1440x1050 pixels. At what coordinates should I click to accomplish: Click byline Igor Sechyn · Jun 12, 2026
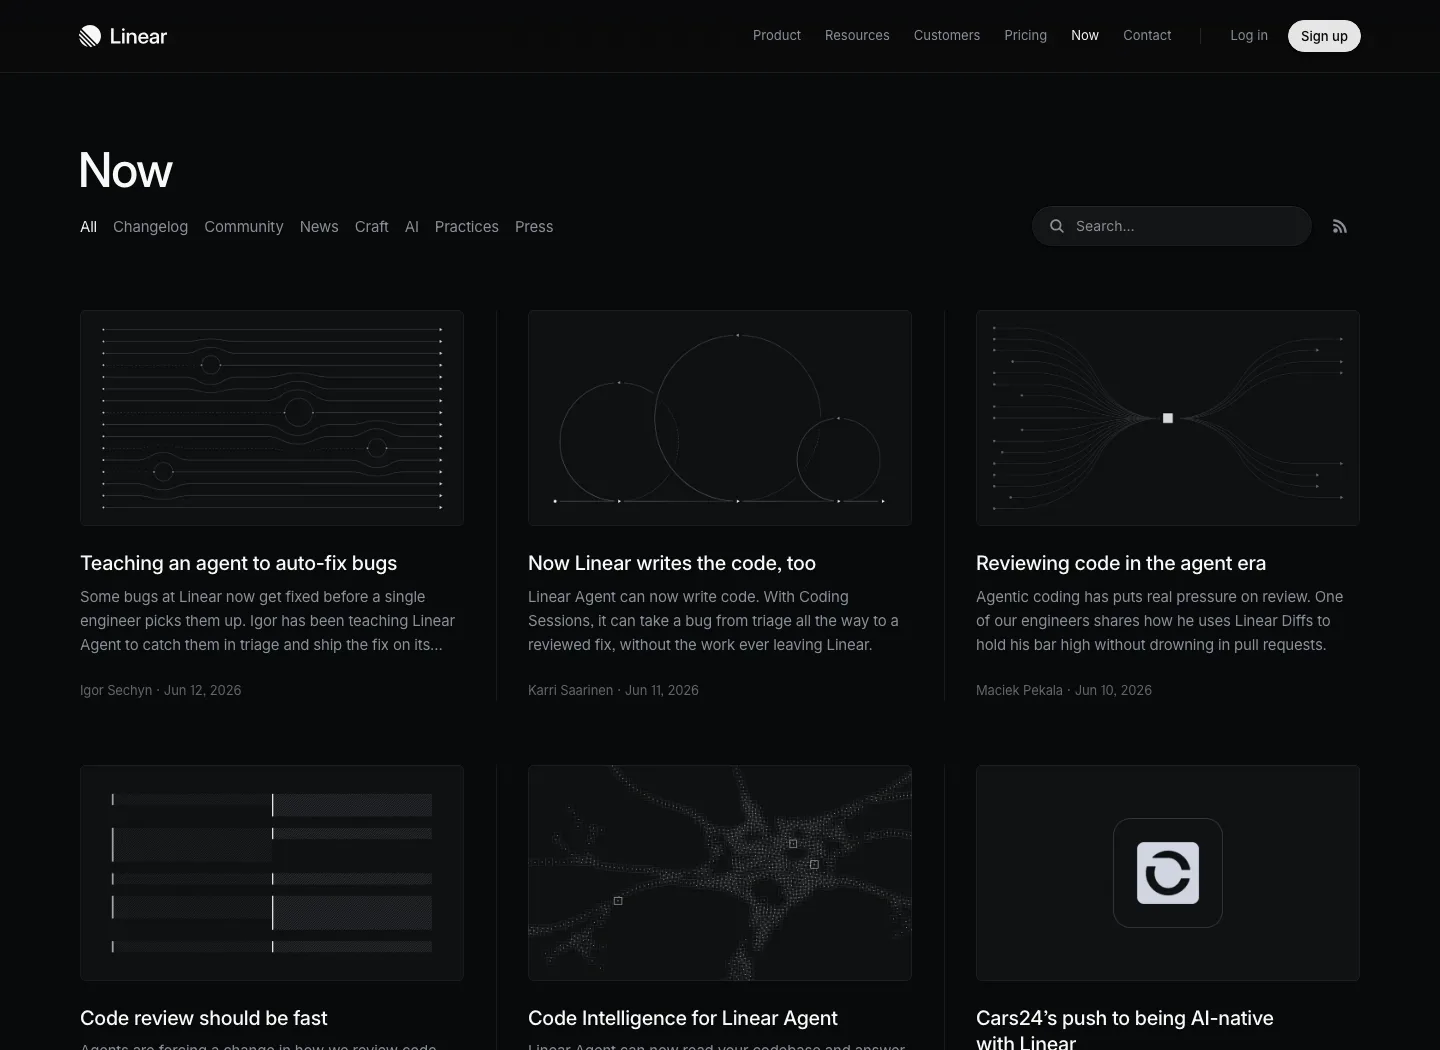click(160, 690)
